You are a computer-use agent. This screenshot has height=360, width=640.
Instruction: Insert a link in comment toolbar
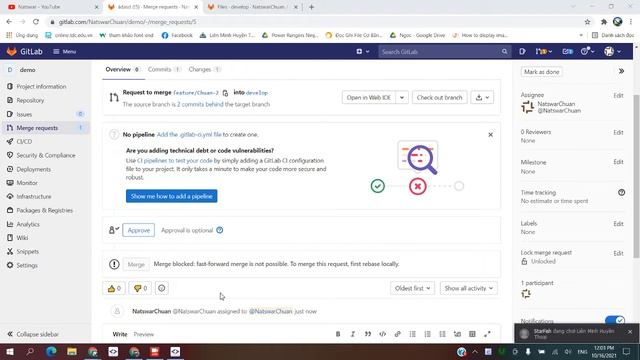pos(398,334)
